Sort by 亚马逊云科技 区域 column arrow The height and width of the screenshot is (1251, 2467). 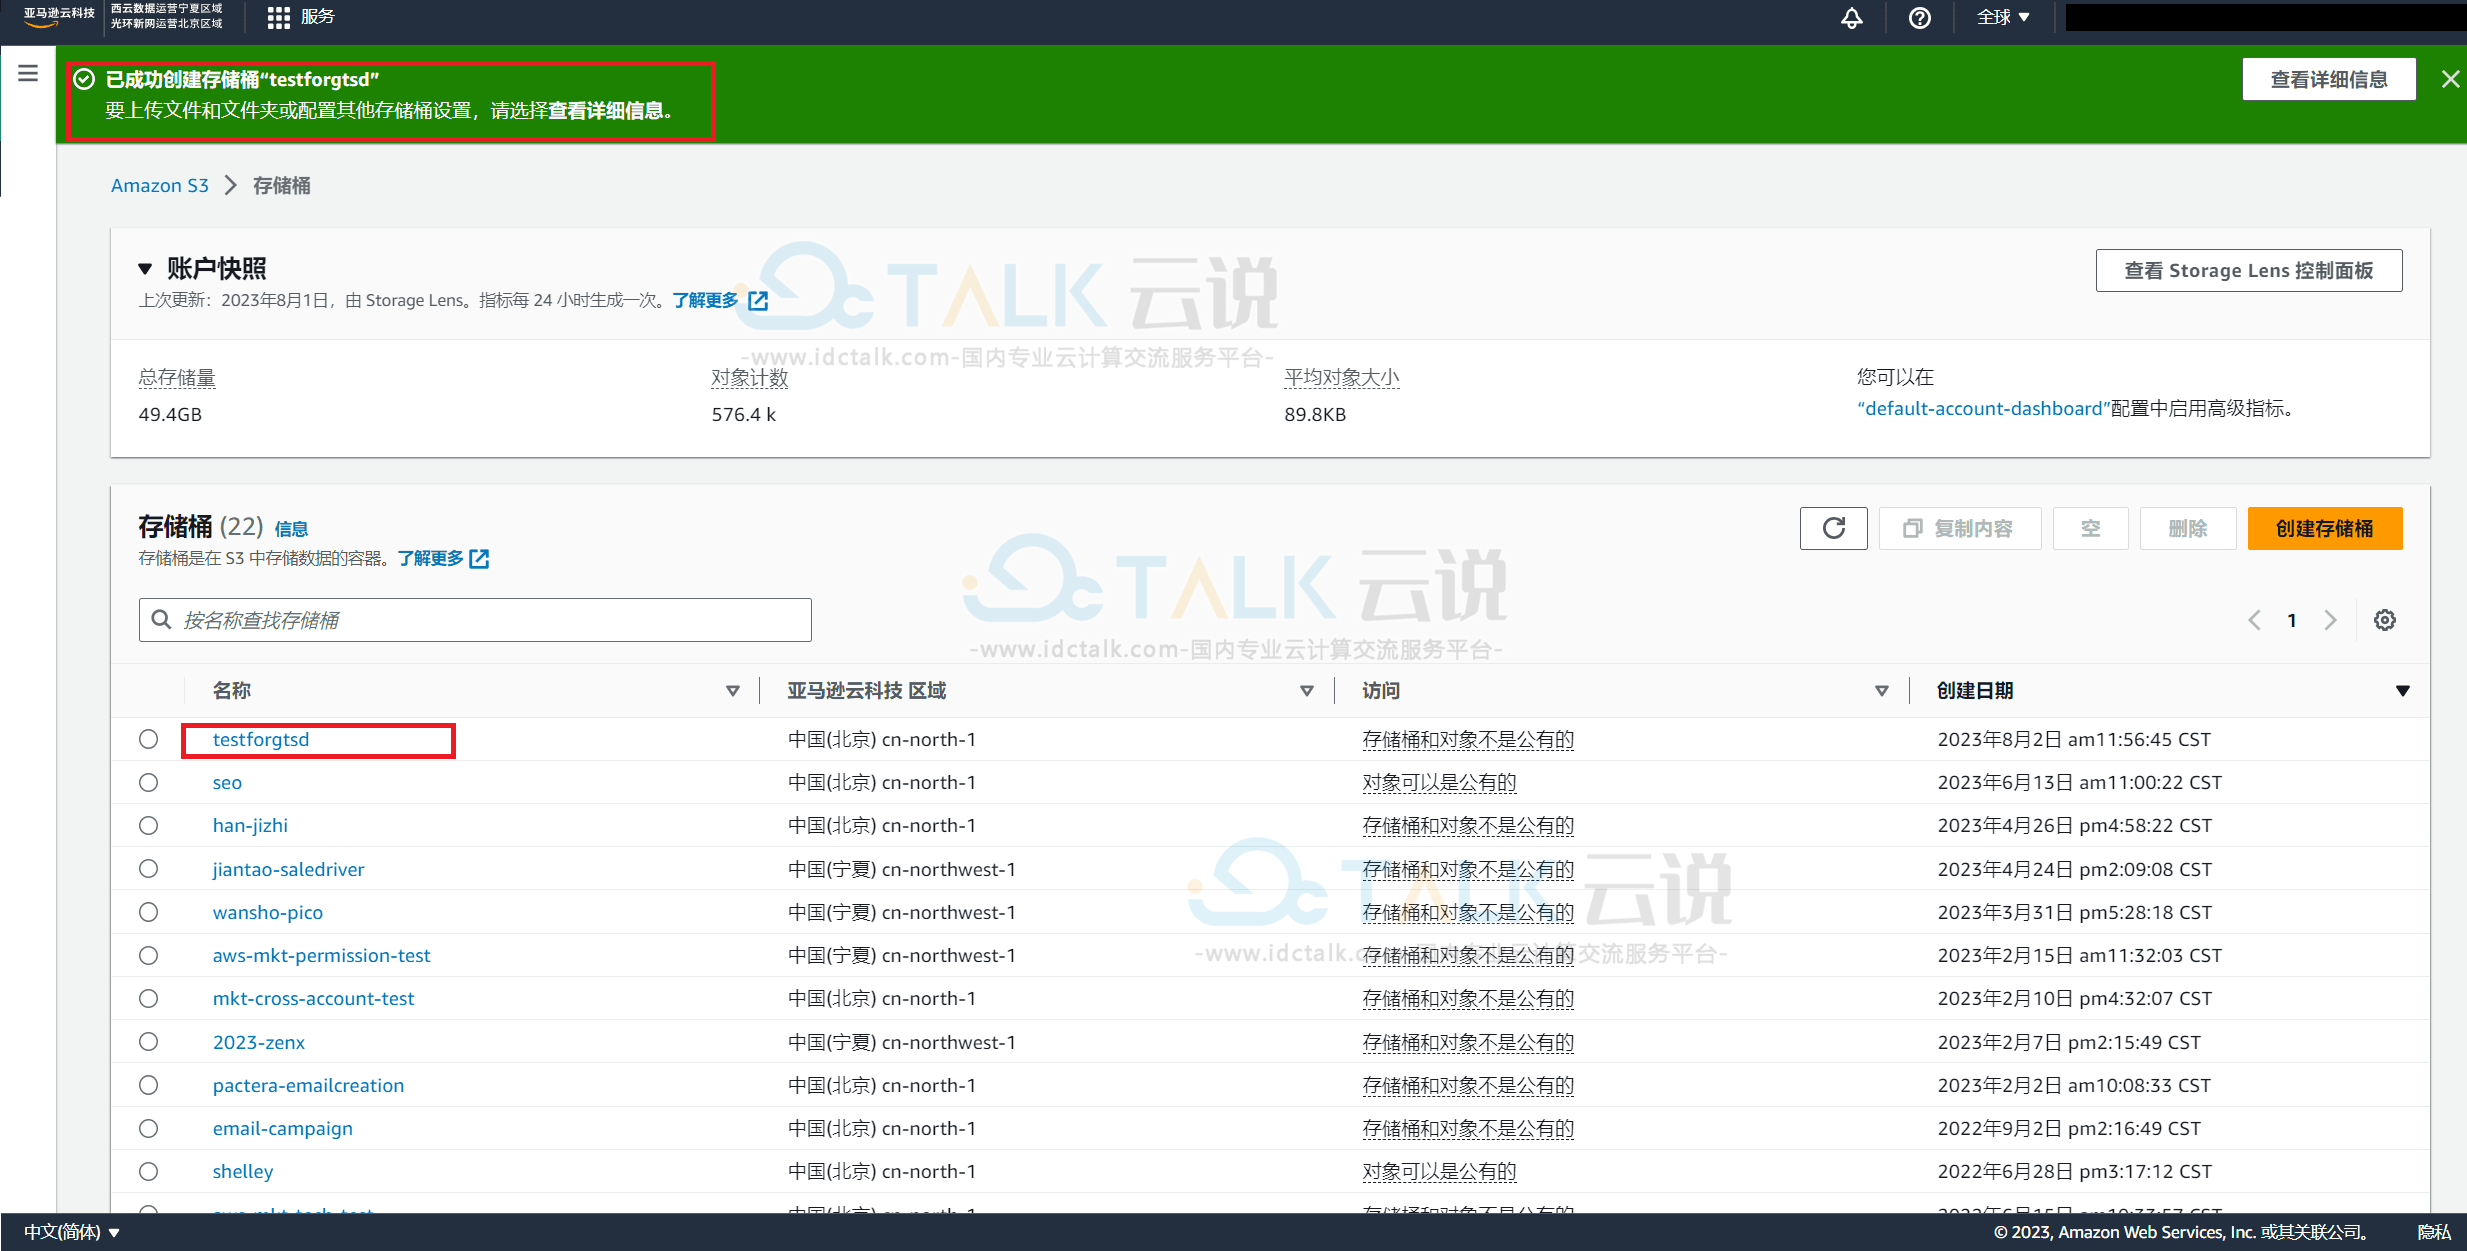pos(1306,691)
